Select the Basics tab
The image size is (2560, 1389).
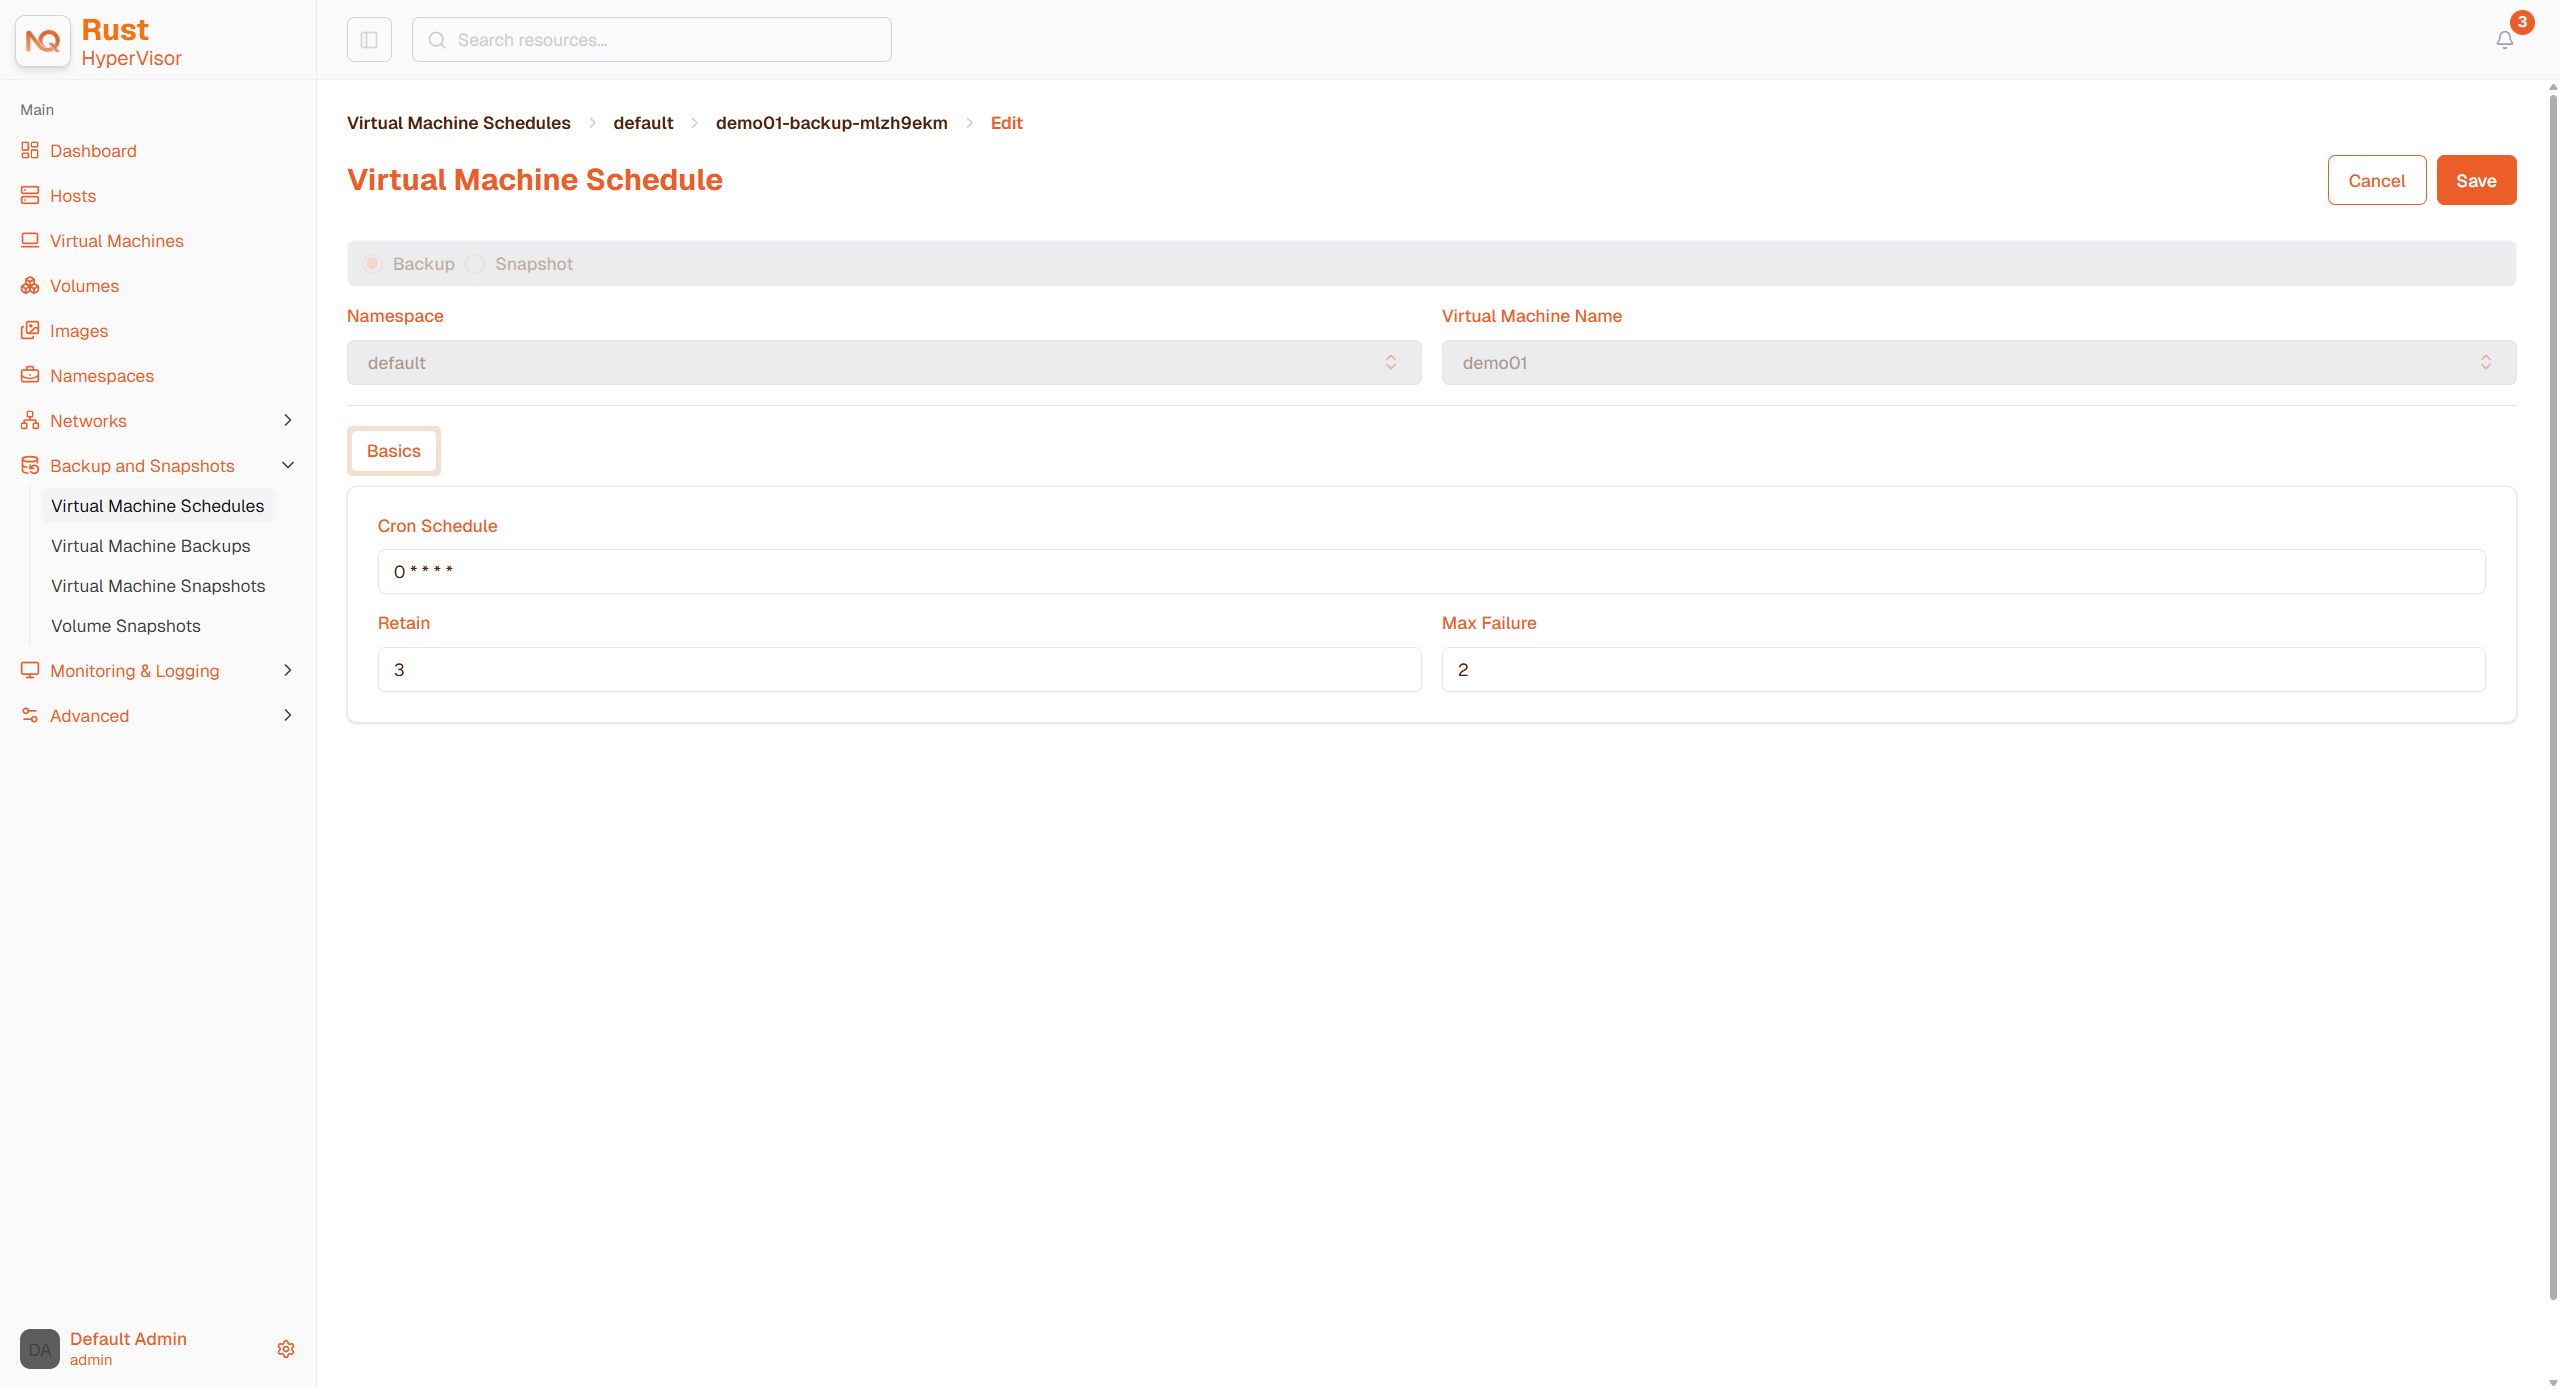[394, 451]
